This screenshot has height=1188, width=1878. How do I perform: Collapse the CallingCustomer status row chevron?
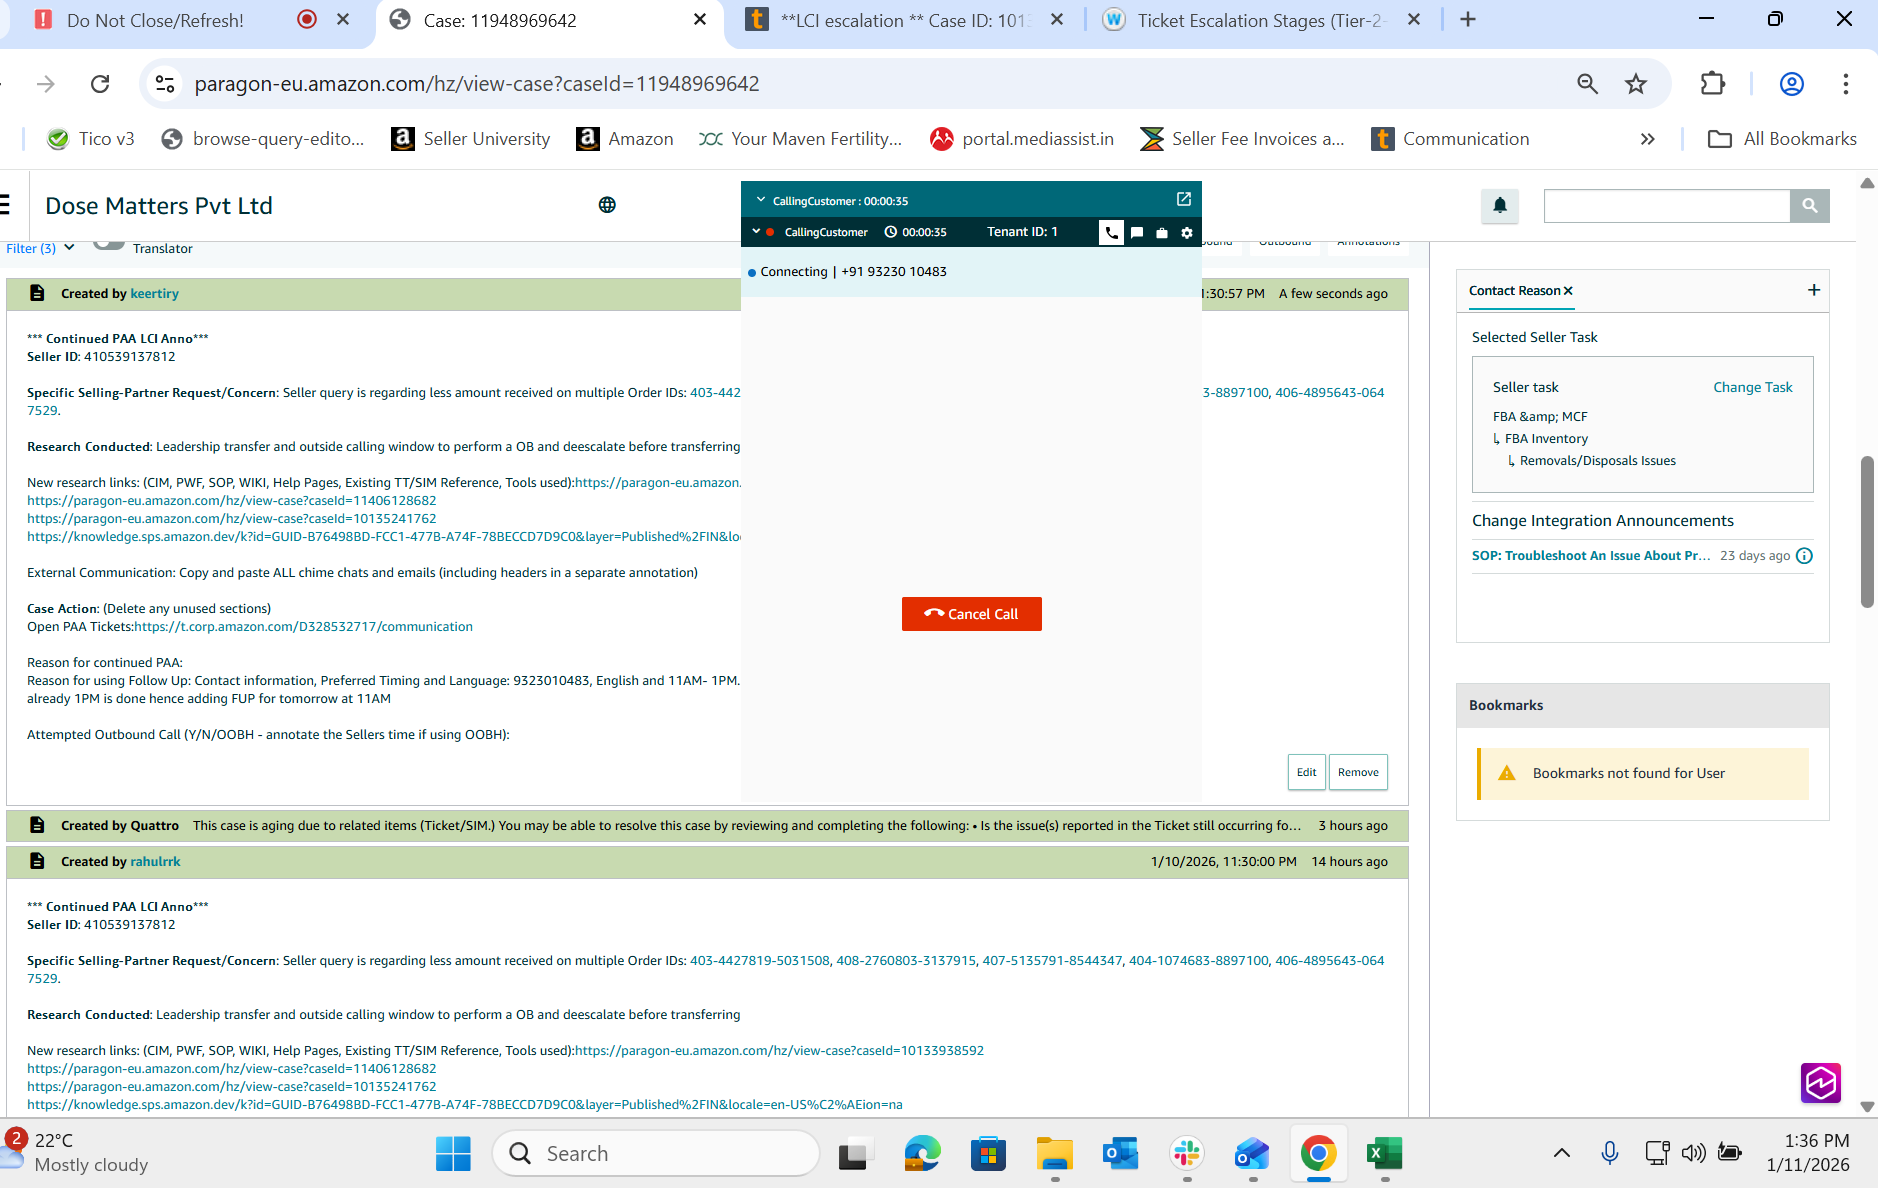(x=756, y=231)
